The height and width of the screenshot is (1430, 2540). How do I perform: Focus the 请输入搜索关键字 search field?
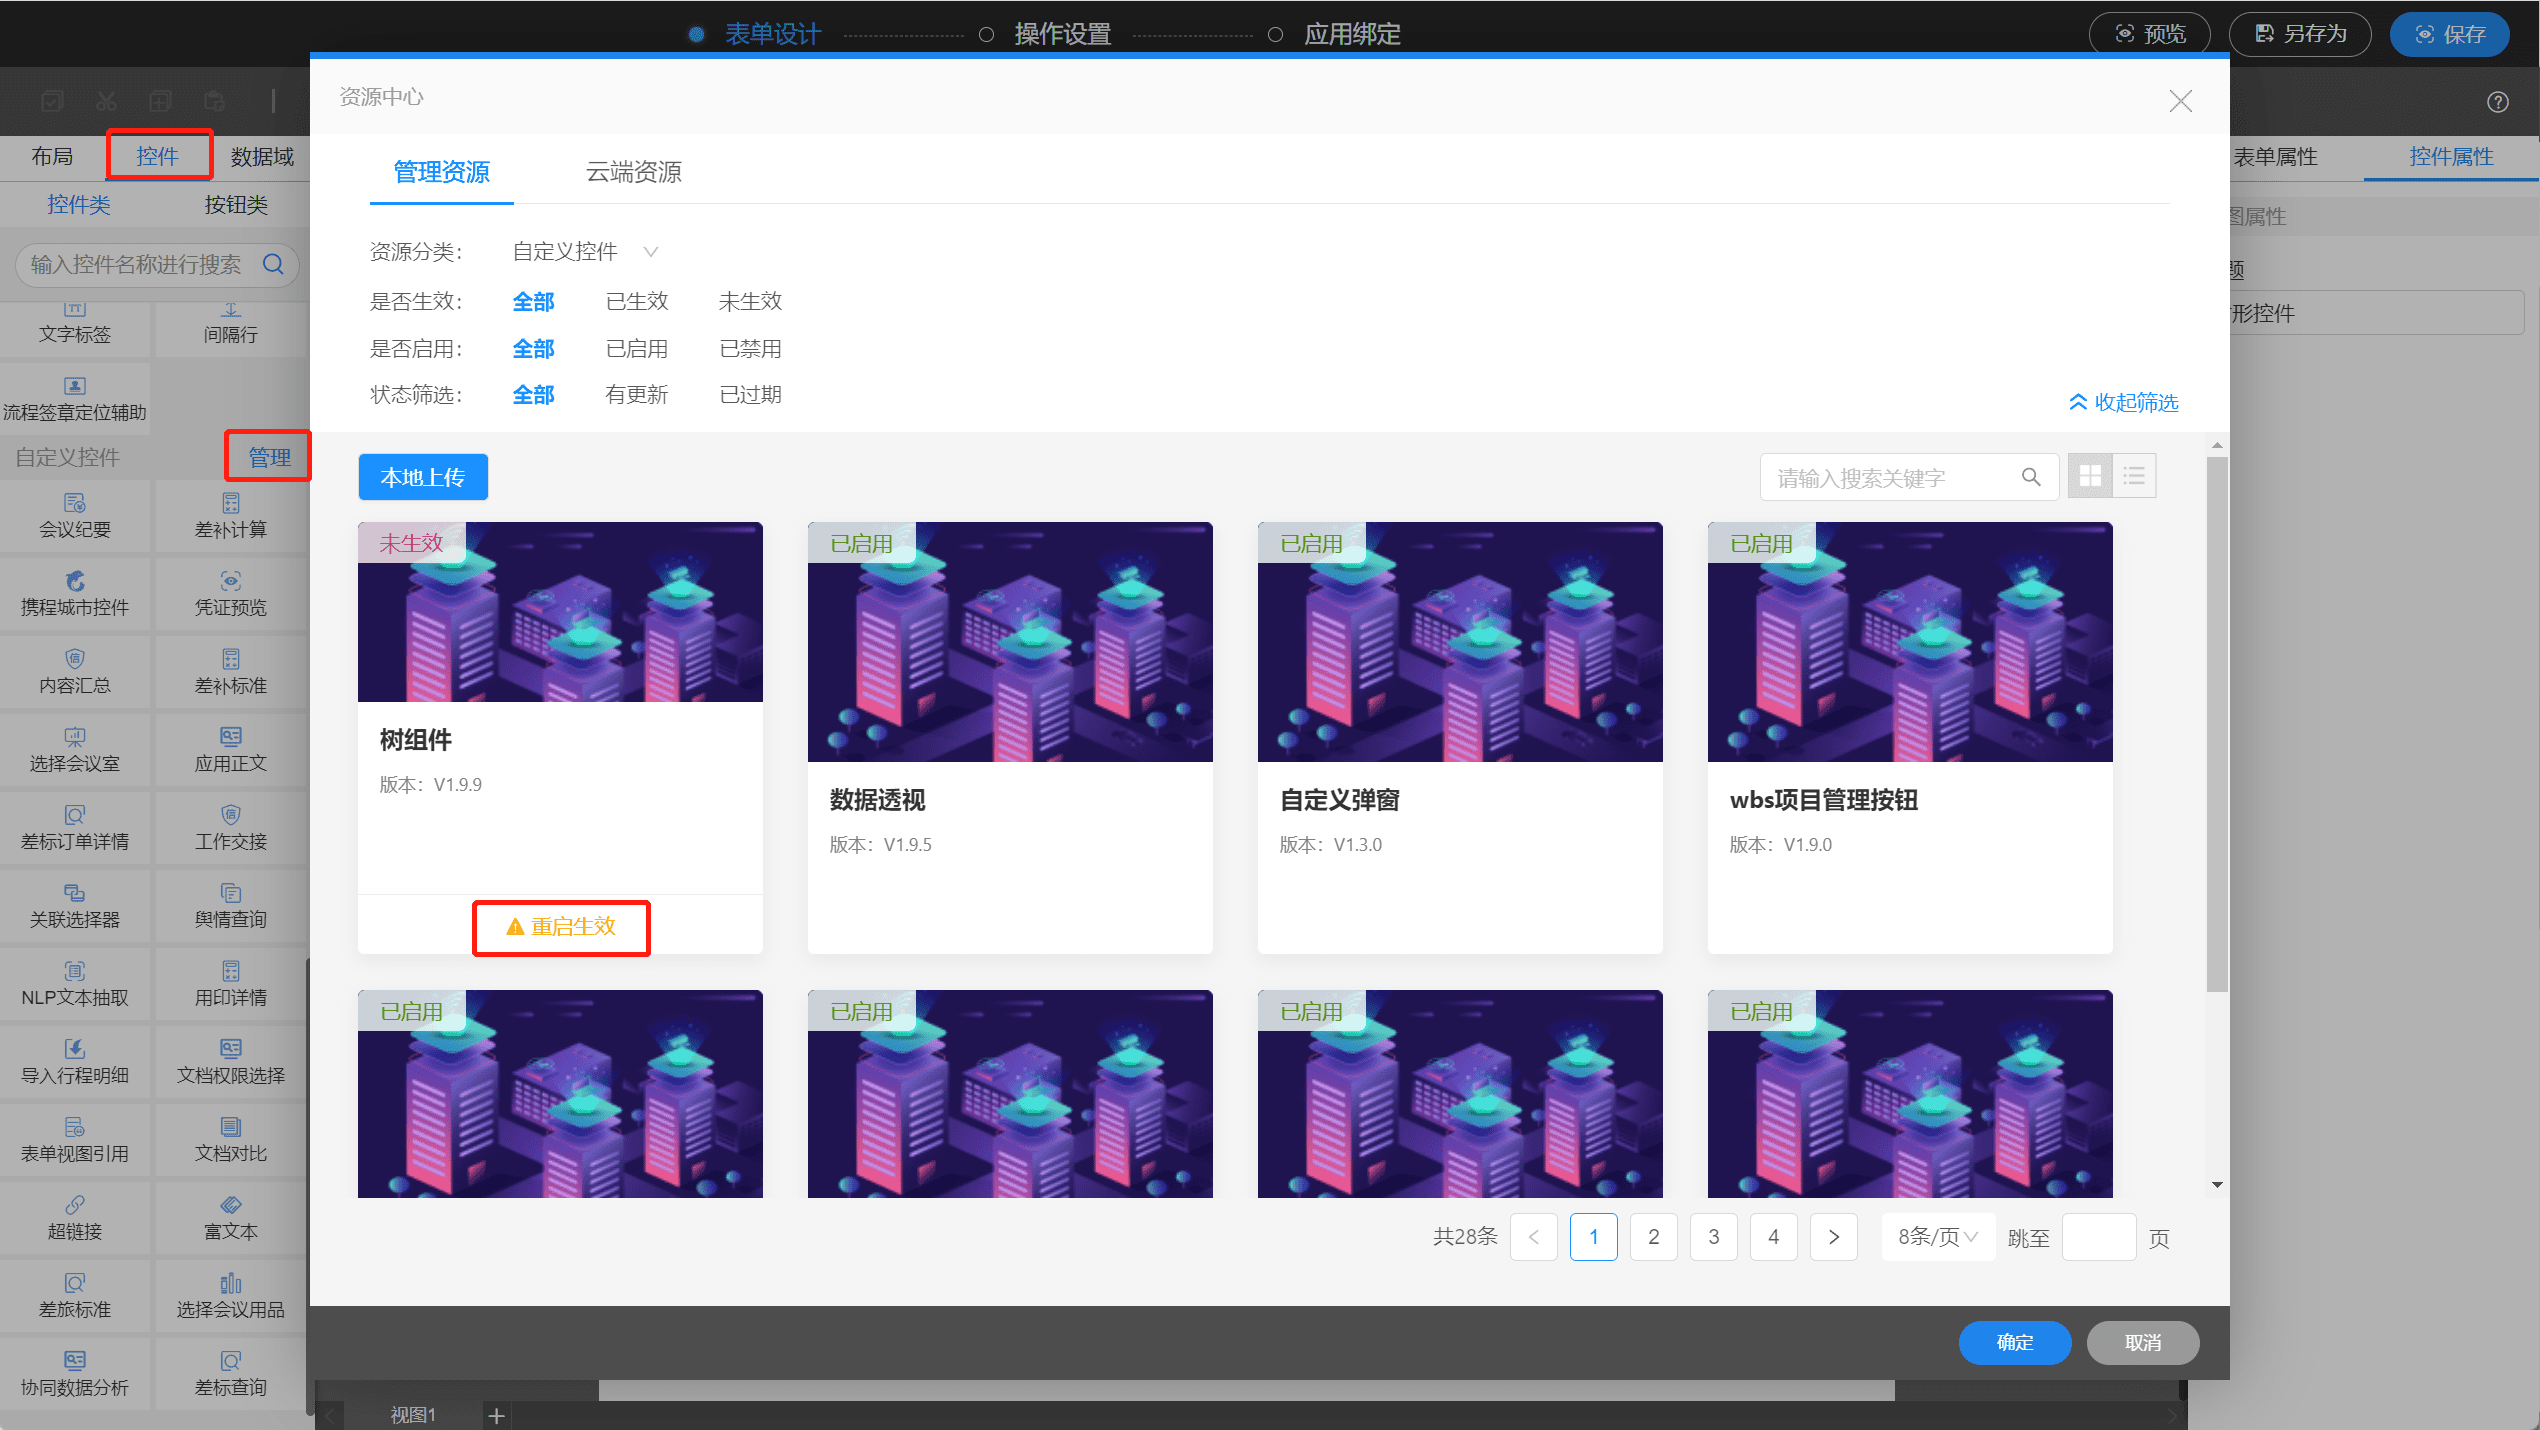1909,477
